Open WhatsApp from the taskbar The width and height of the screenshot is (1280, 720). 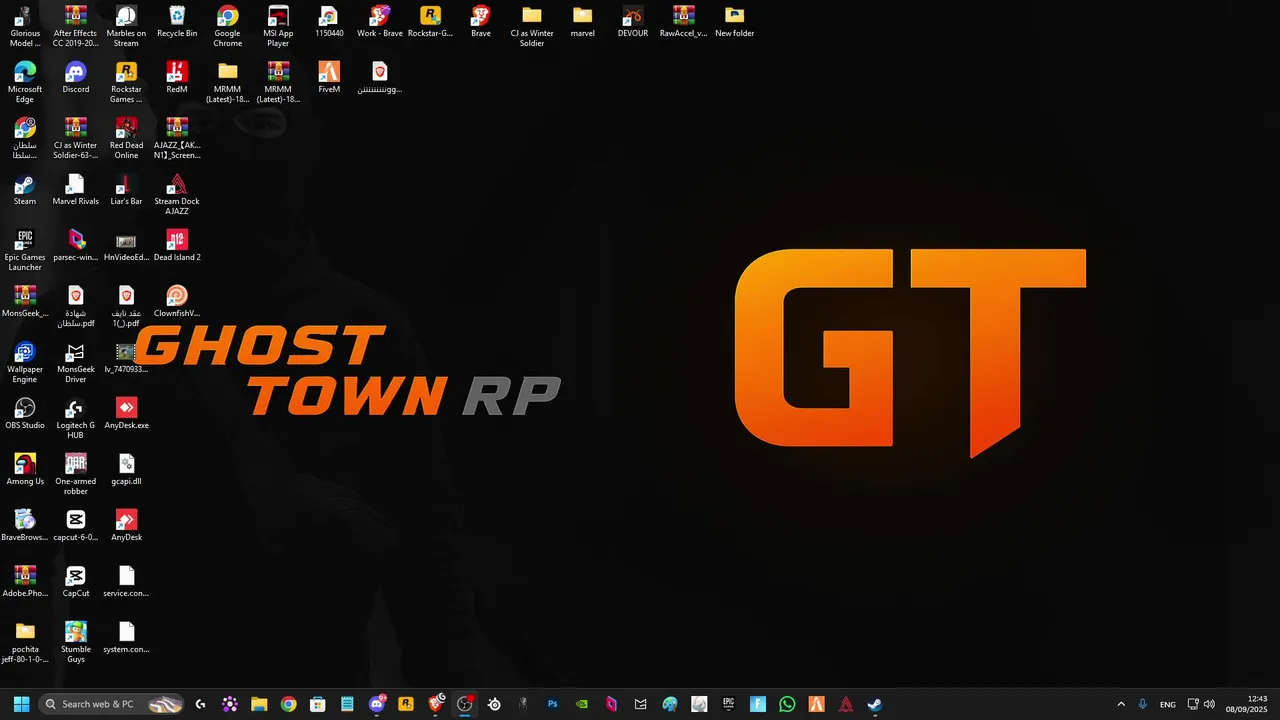point(787,704)
